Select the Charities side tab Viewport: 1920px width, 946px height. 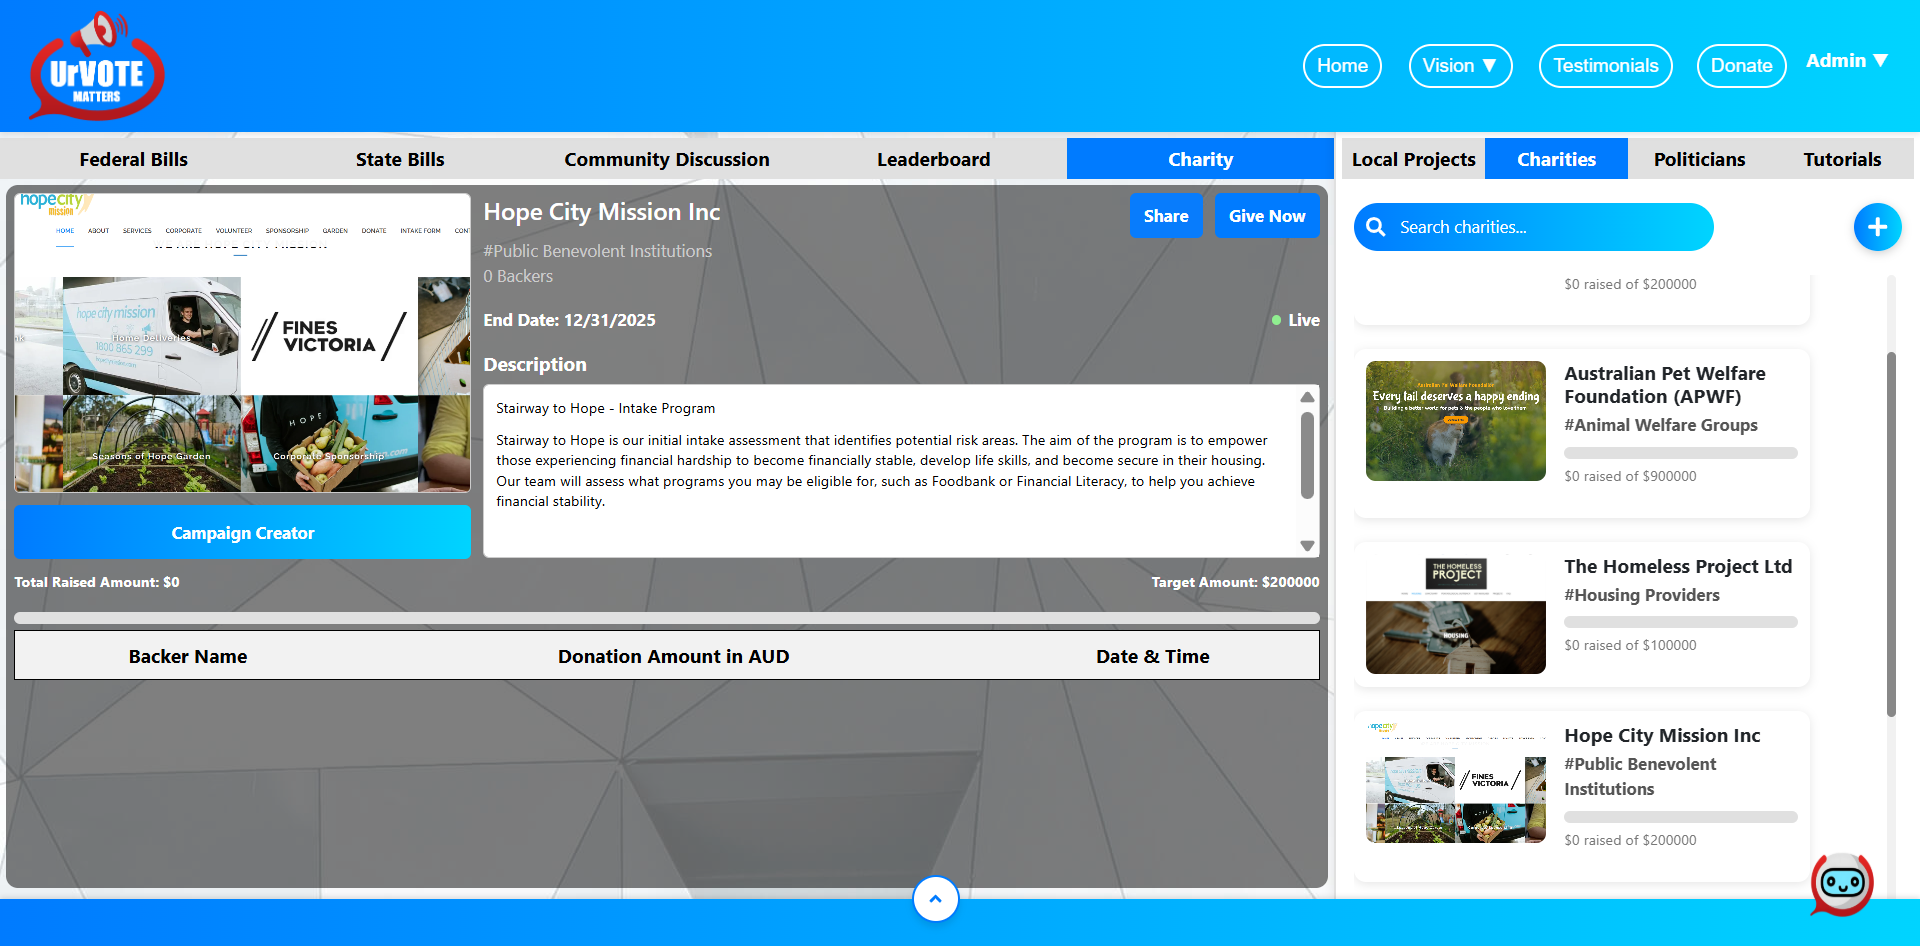coord(1556,159)
